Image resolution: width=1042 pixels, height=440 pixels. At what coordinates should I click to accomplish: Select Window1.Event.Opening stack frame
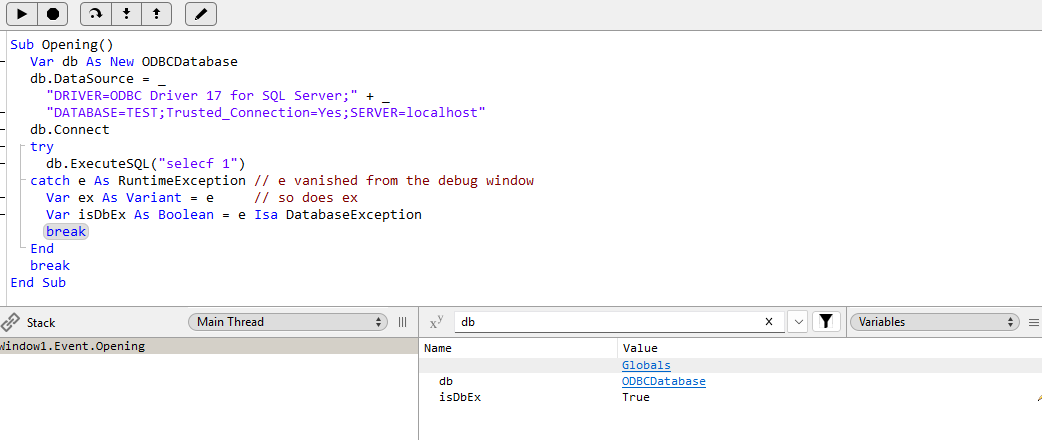pyautogui.click(x=75, y=346)
